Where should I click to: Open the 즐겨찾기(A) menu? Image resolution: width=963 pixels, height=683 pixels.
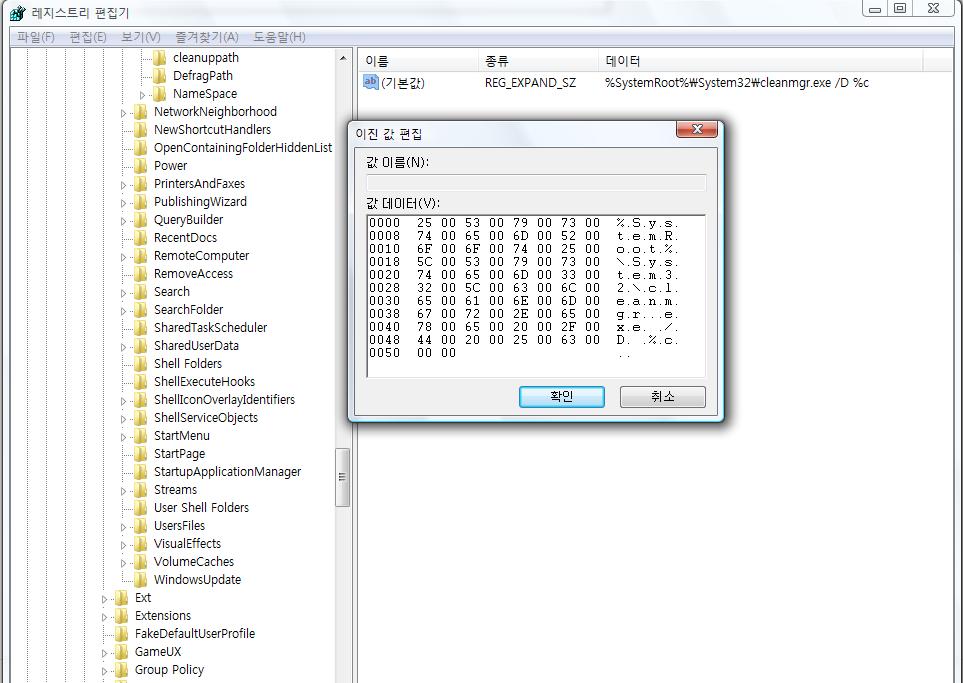[x=206, y=37]
